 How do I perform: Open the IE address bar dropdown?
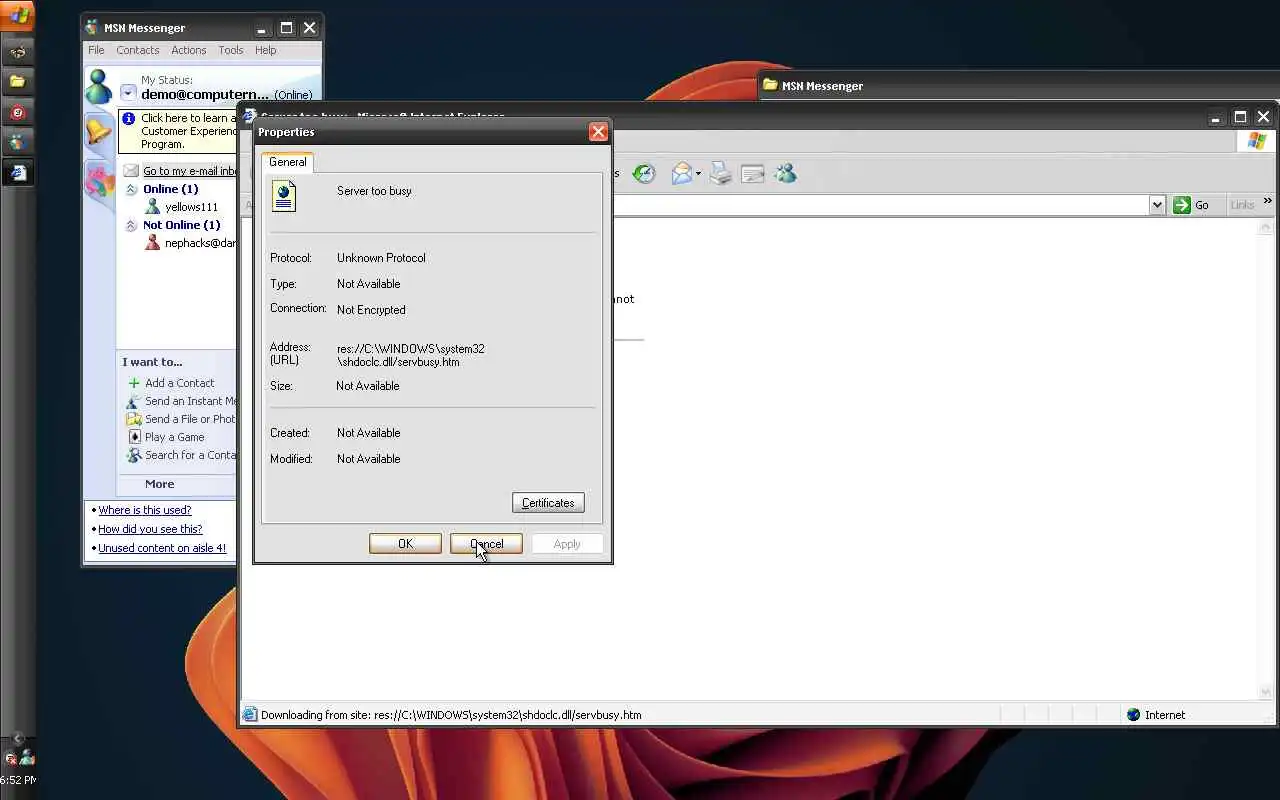tap(1157, 205)
